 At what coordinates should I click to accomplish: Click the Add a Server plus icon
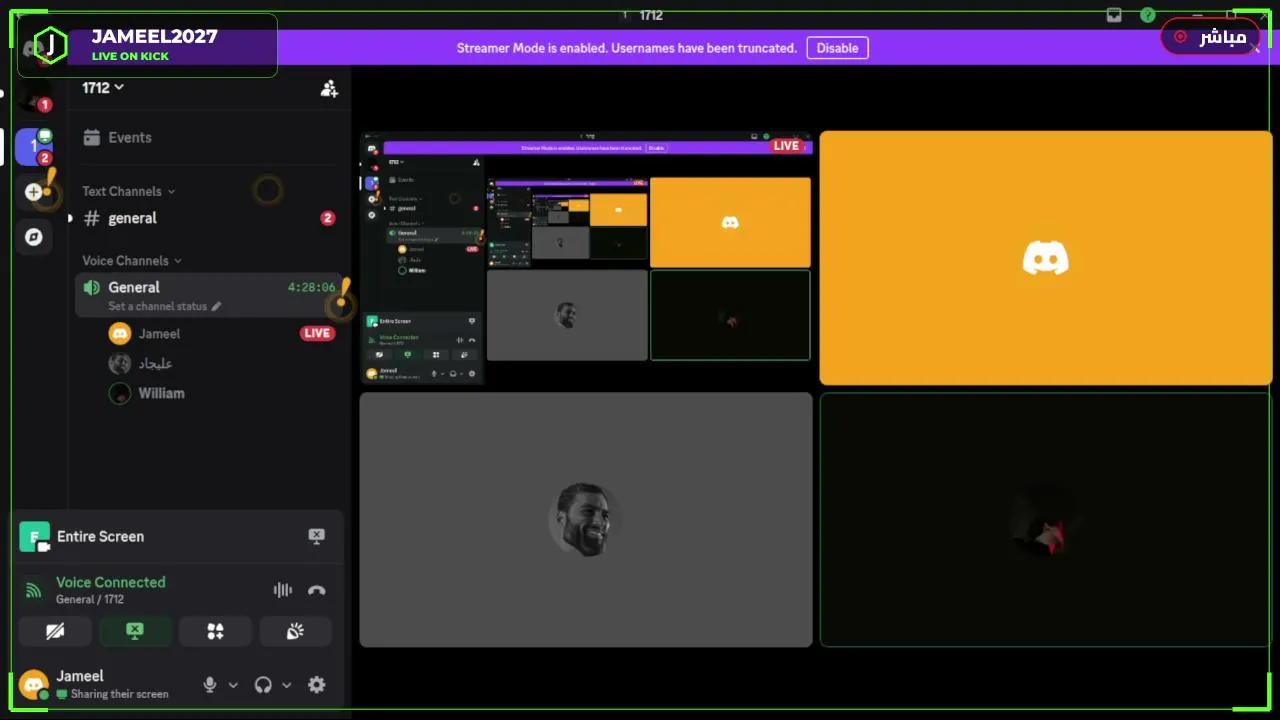[x=34, y=192]
